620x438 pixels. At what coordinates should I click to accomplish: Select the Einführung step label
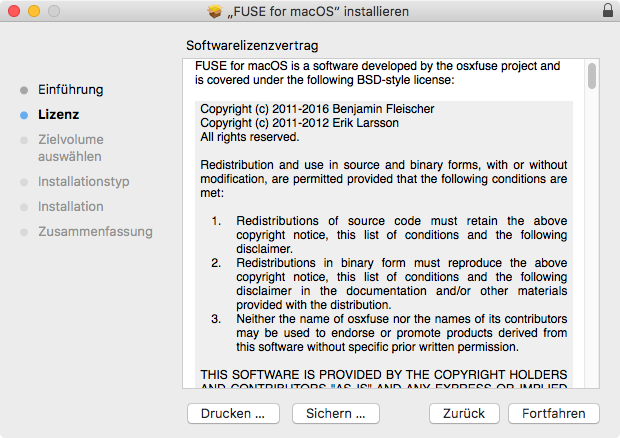click(x=70, y=90)
